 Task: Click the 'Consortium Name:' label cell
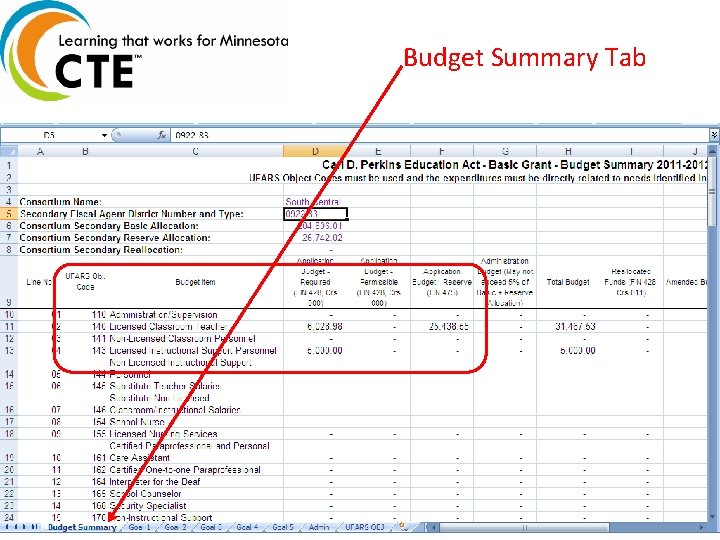tap(61, 202)
